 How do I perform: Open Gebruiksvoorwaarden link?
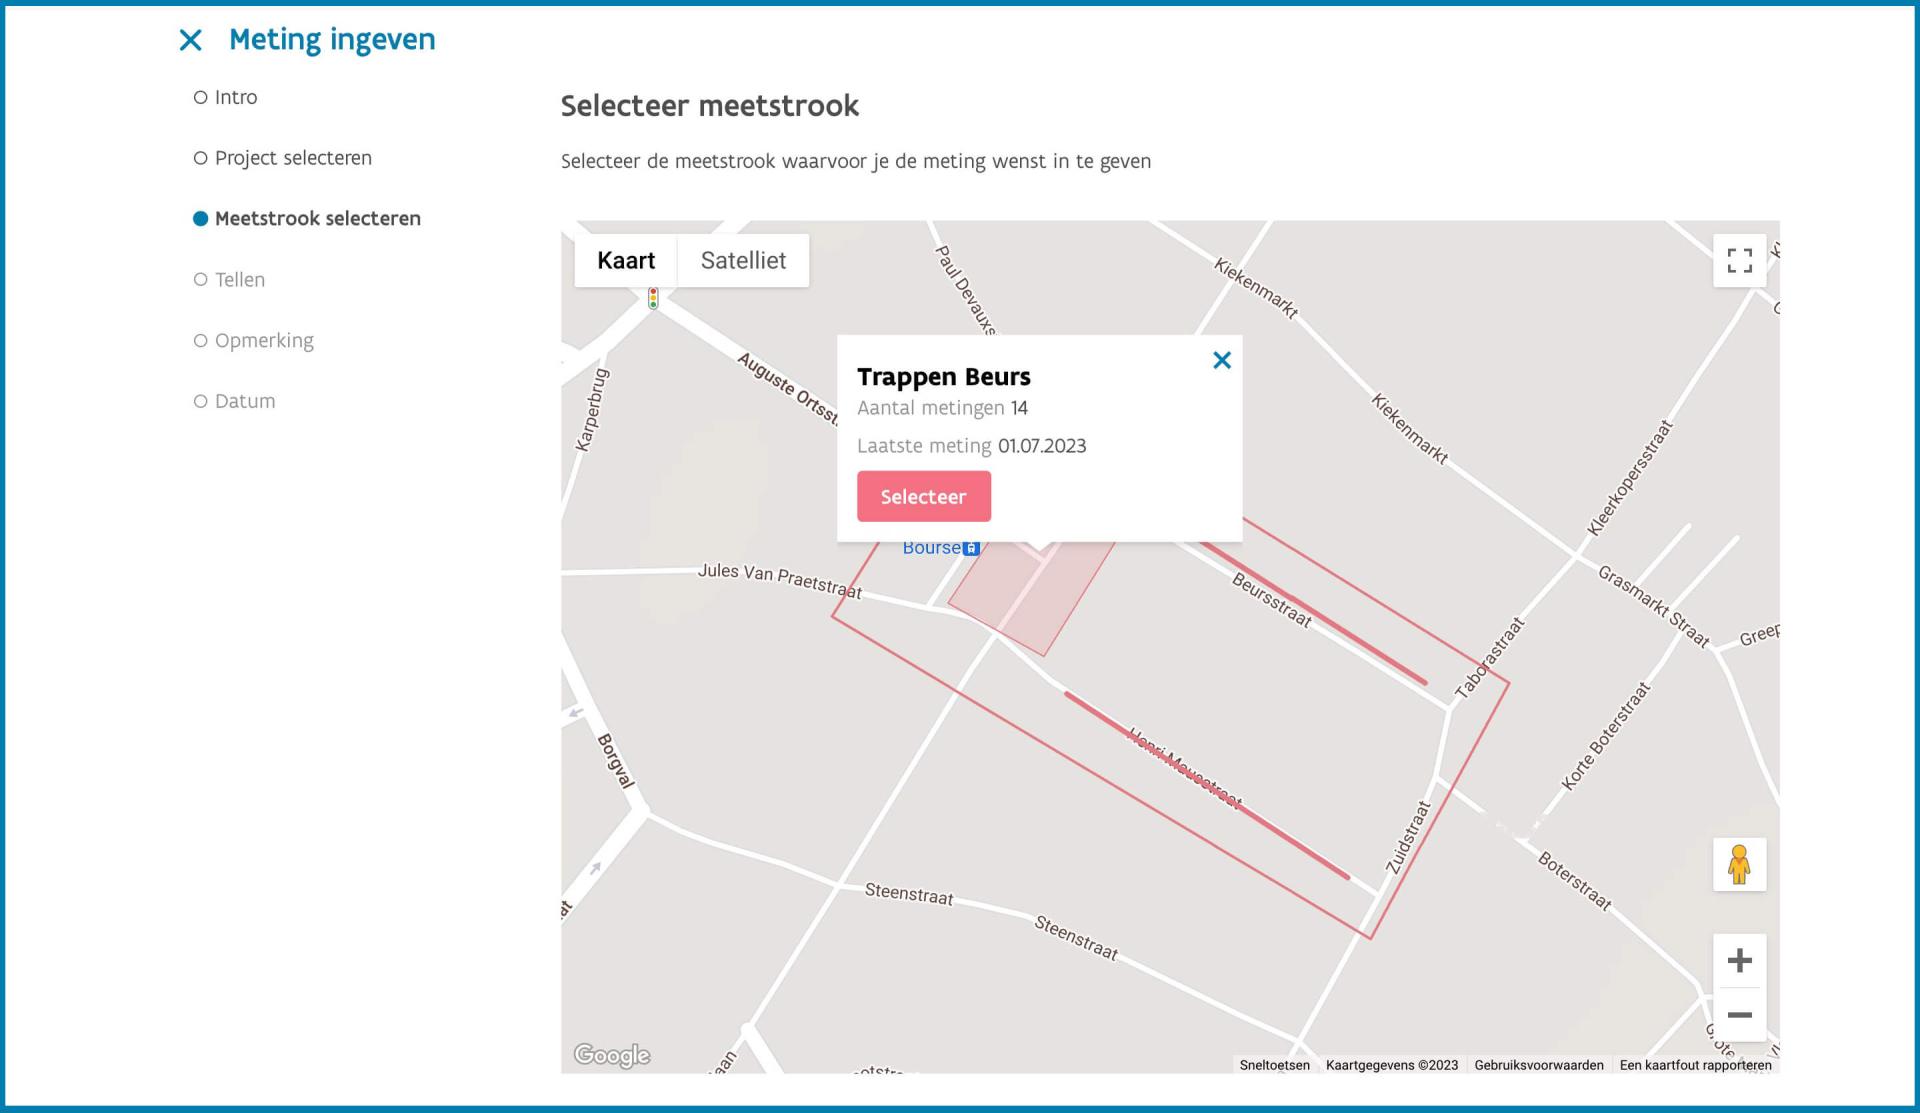(1539, 1065)
